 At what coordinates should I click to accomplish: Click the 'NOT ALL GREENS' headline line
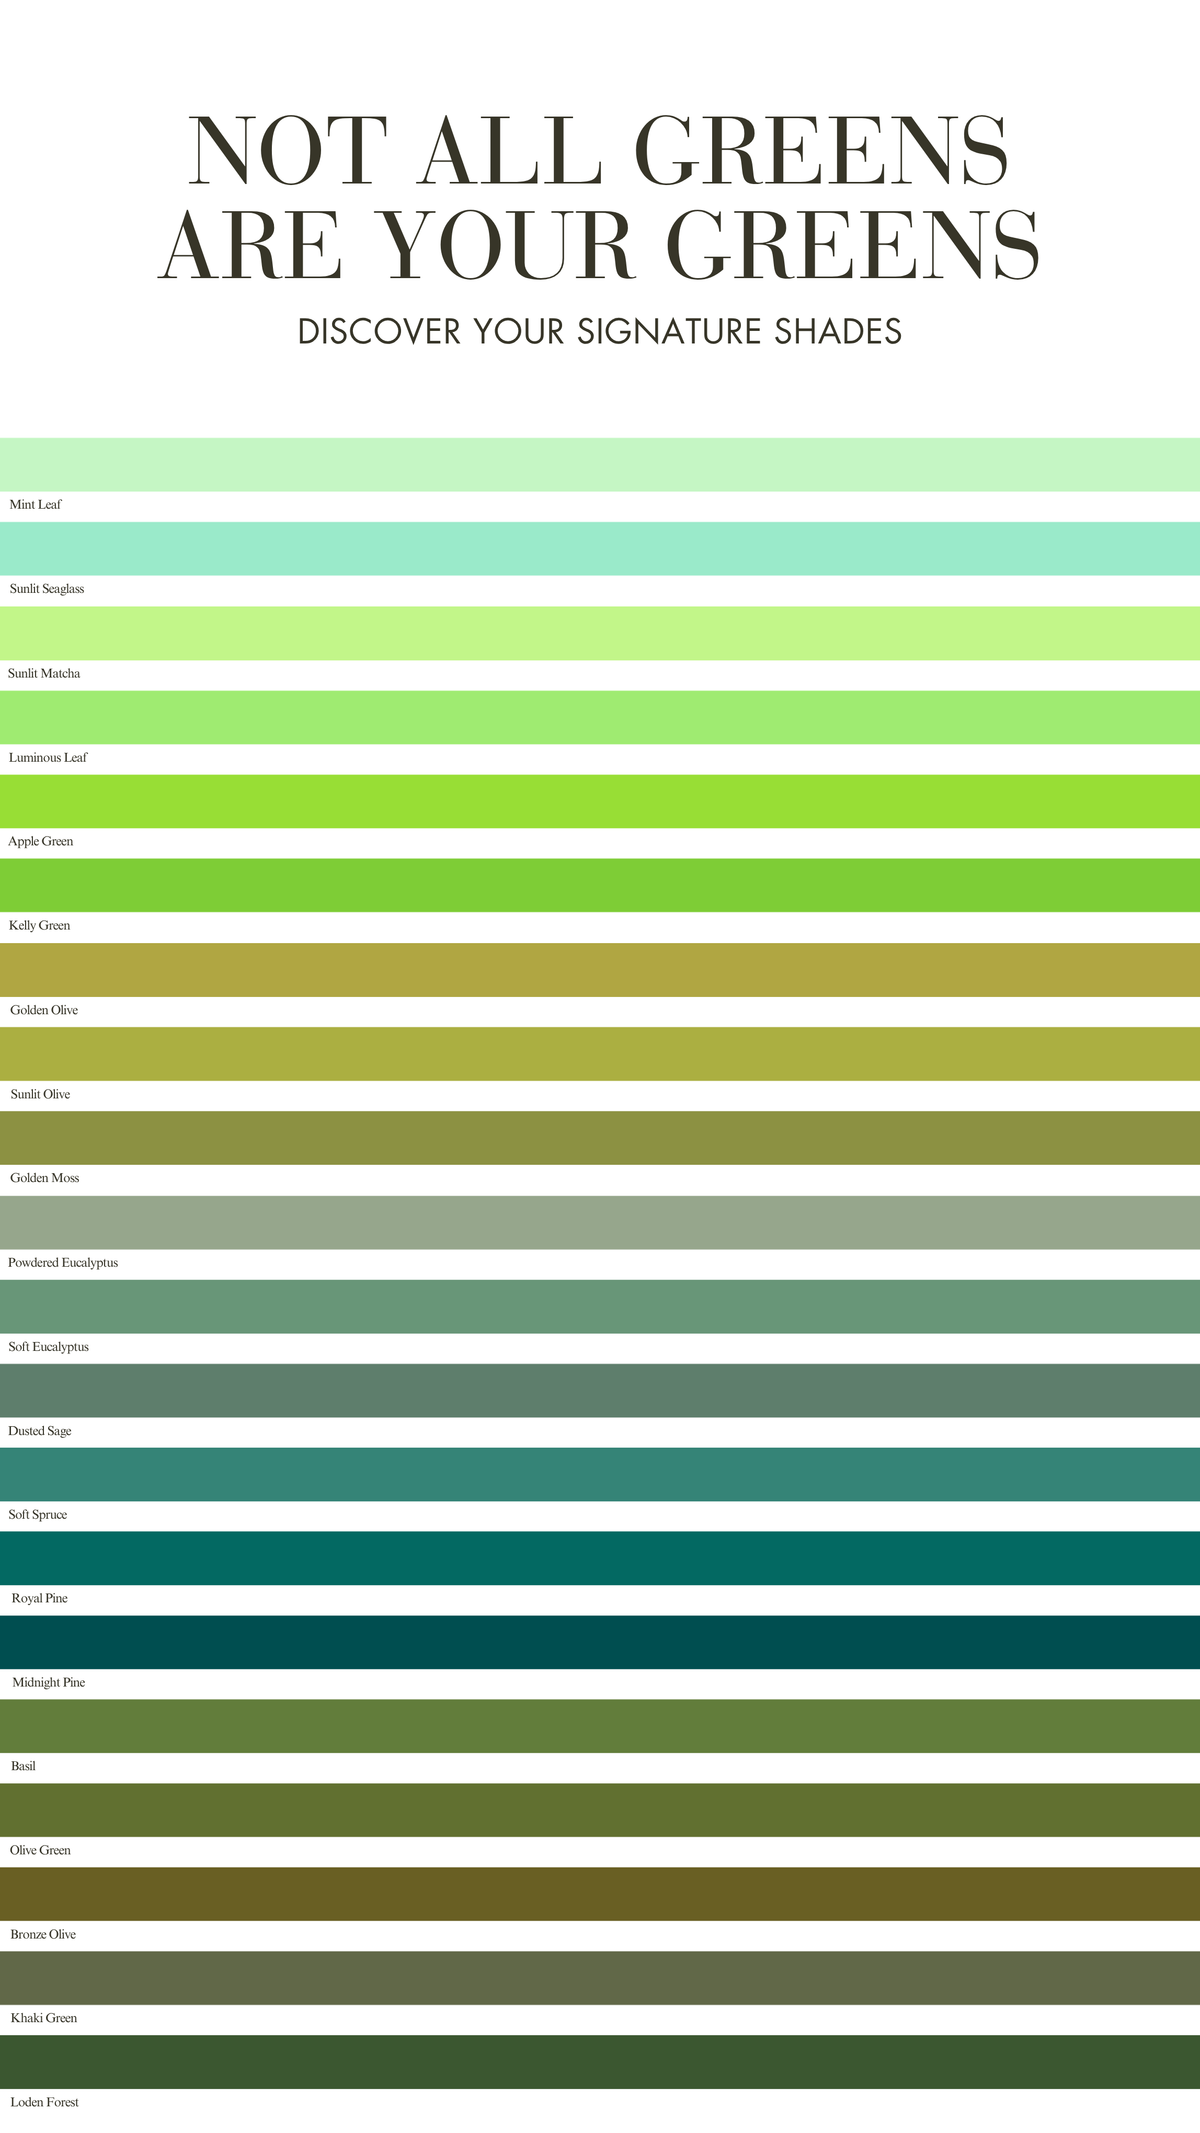point(600,150)
